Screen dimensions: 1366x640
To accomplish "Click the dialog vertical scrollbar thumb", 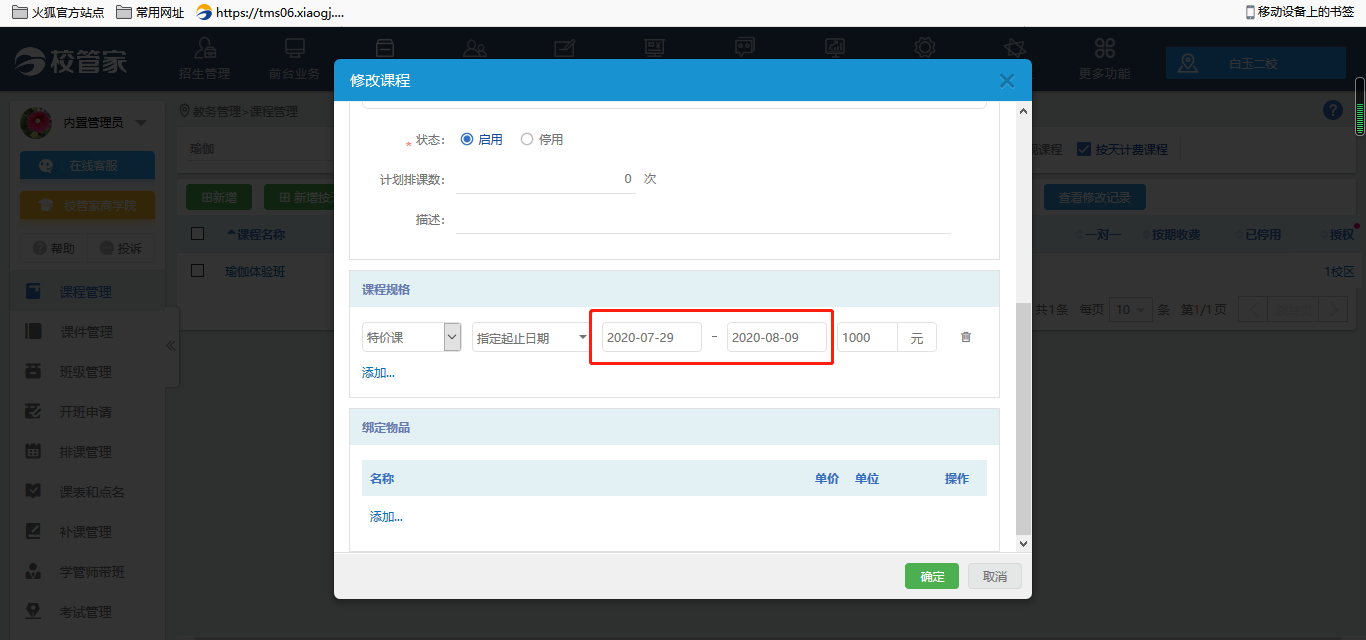I will click(1023, 418).
